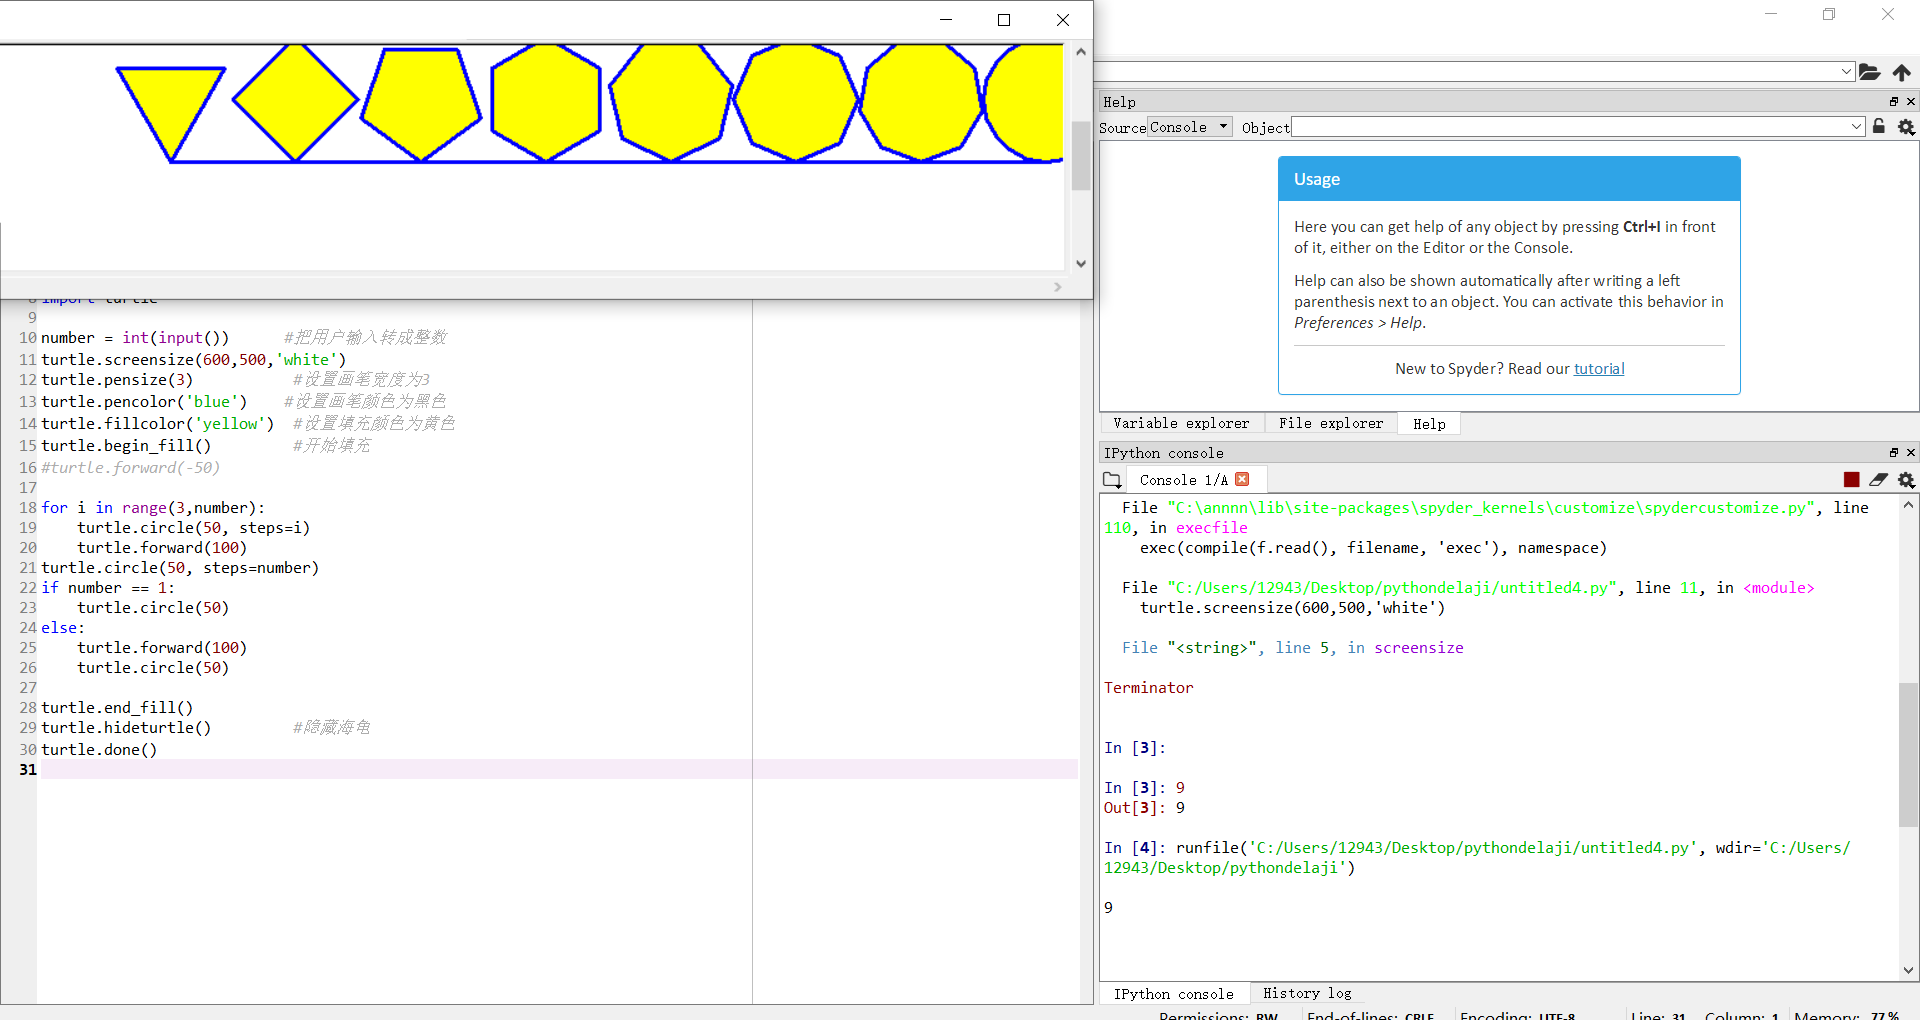Viewport: 1920px width, 1020px height.
Task: Click console scrollbar down arrow
Action: pyautogui.click(x=1908, y=970)
